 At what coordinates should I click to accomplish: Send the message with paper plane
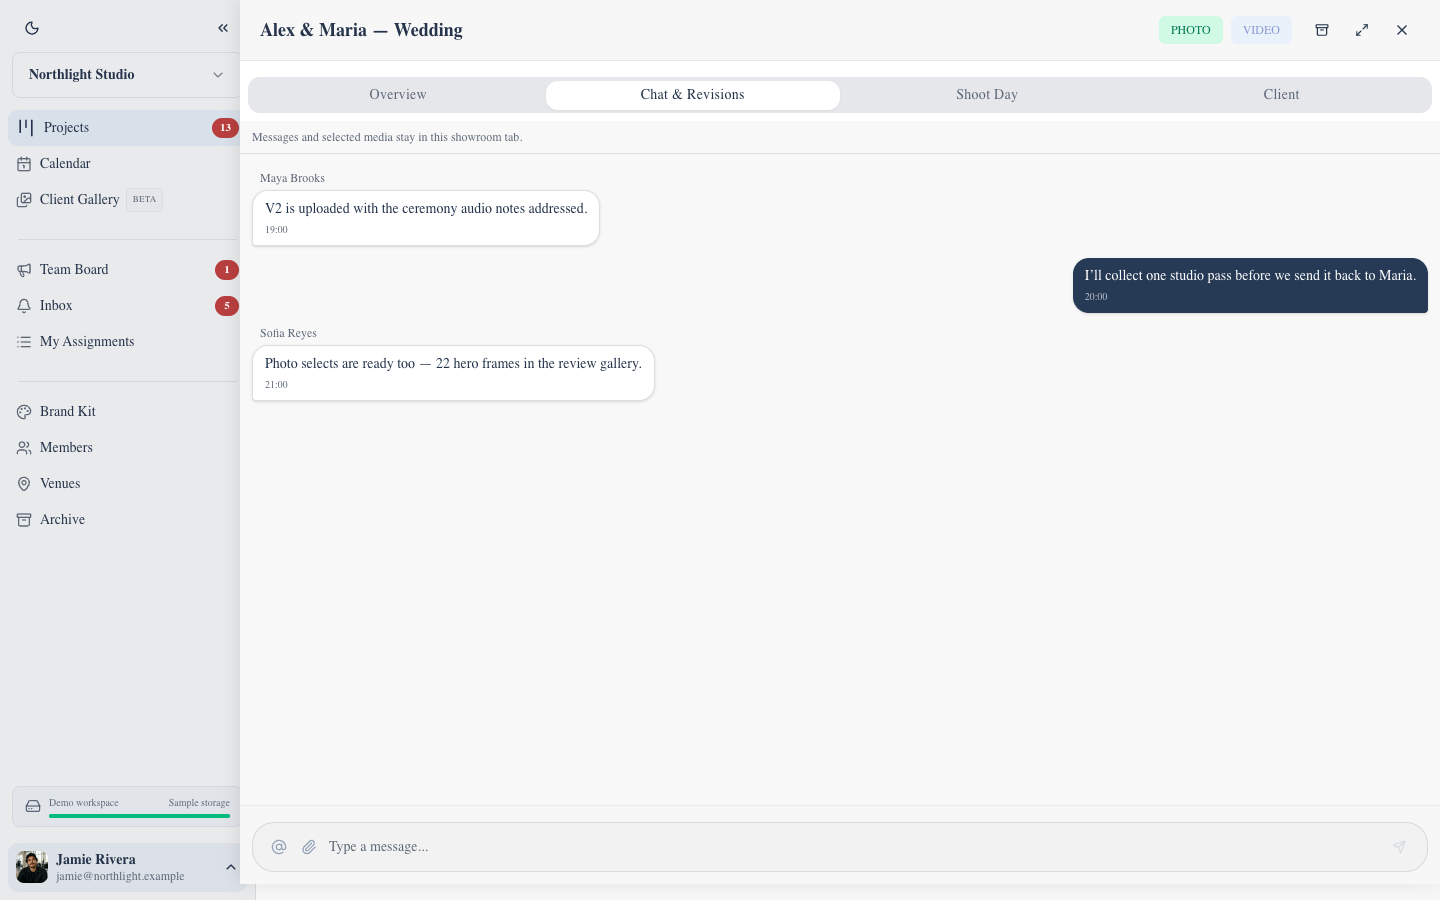coord(1399,847)
